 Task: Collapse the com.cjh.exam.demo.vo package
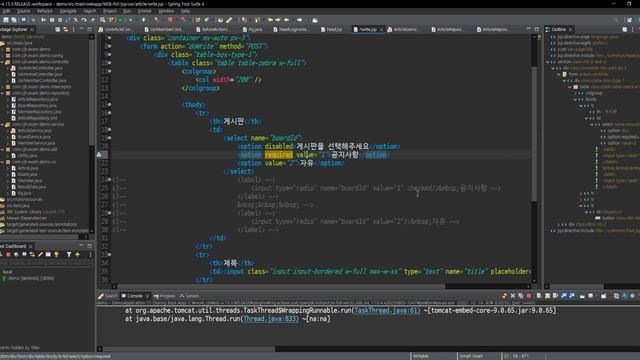coord(2,162)
